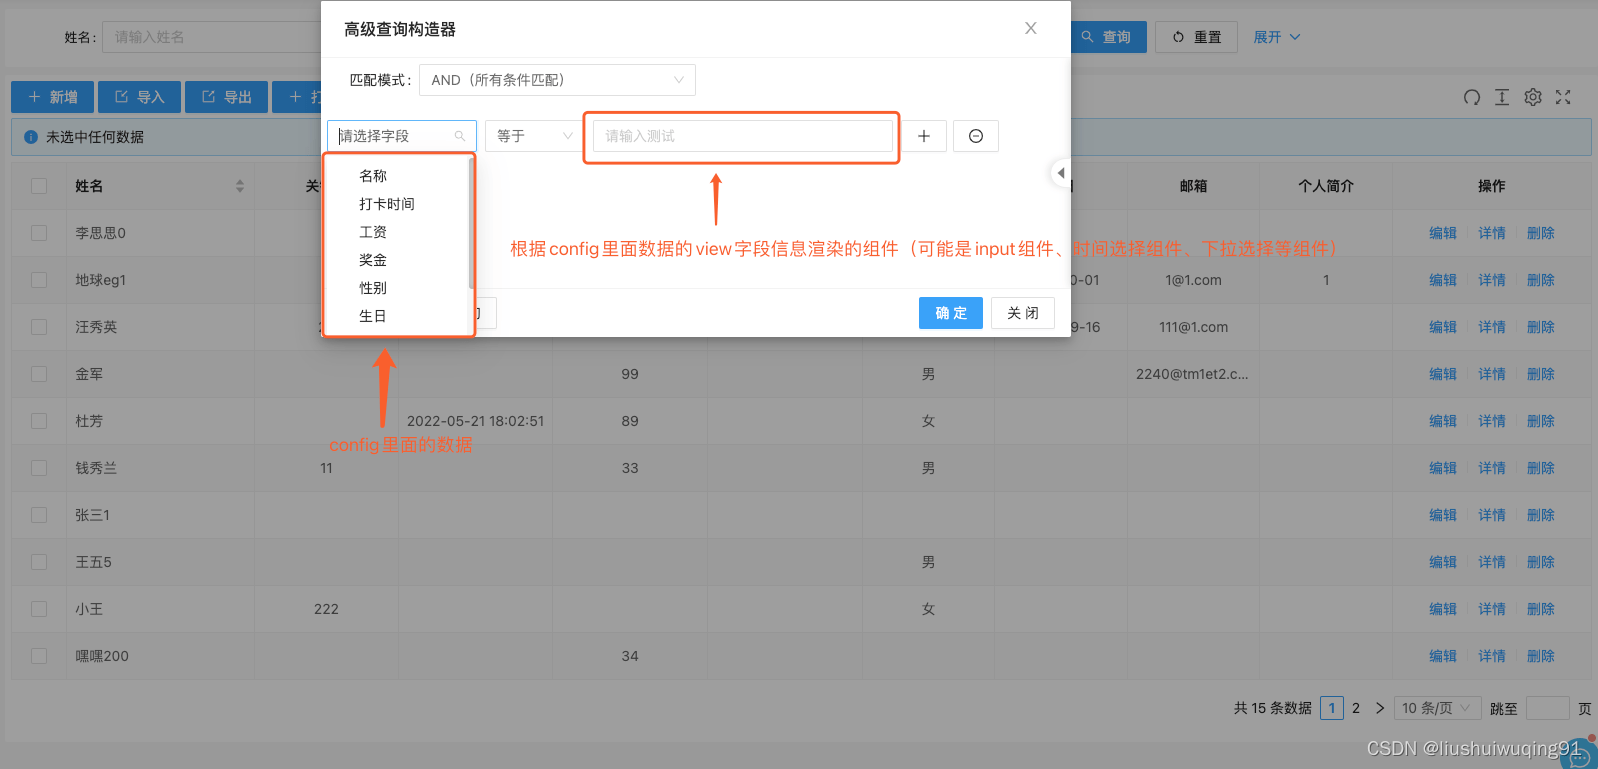Tick the checkbox for 李思思0 row

click(x=39, y=233)
